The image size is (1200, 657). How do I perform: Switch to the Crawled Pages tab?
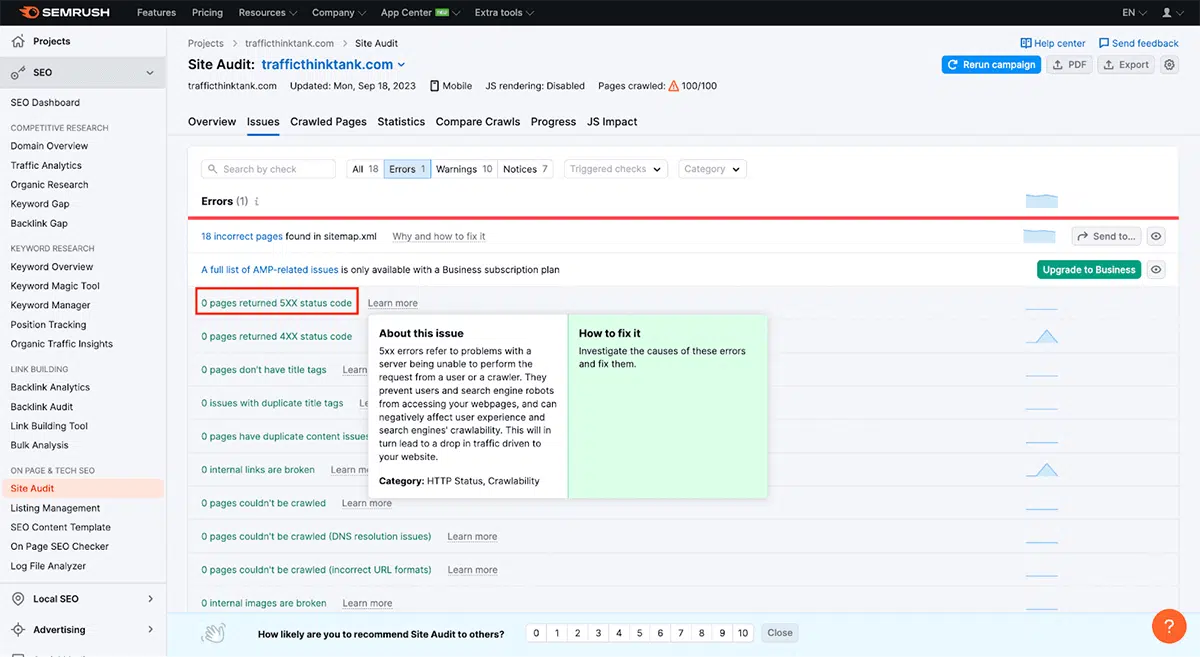click(328, 122)
